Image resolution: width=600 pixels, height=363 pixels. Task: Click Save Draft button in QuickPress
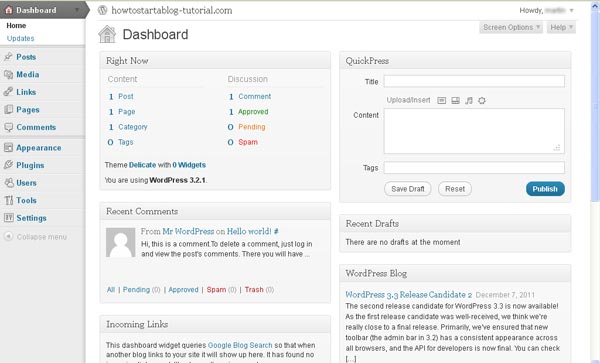point(408,189)
